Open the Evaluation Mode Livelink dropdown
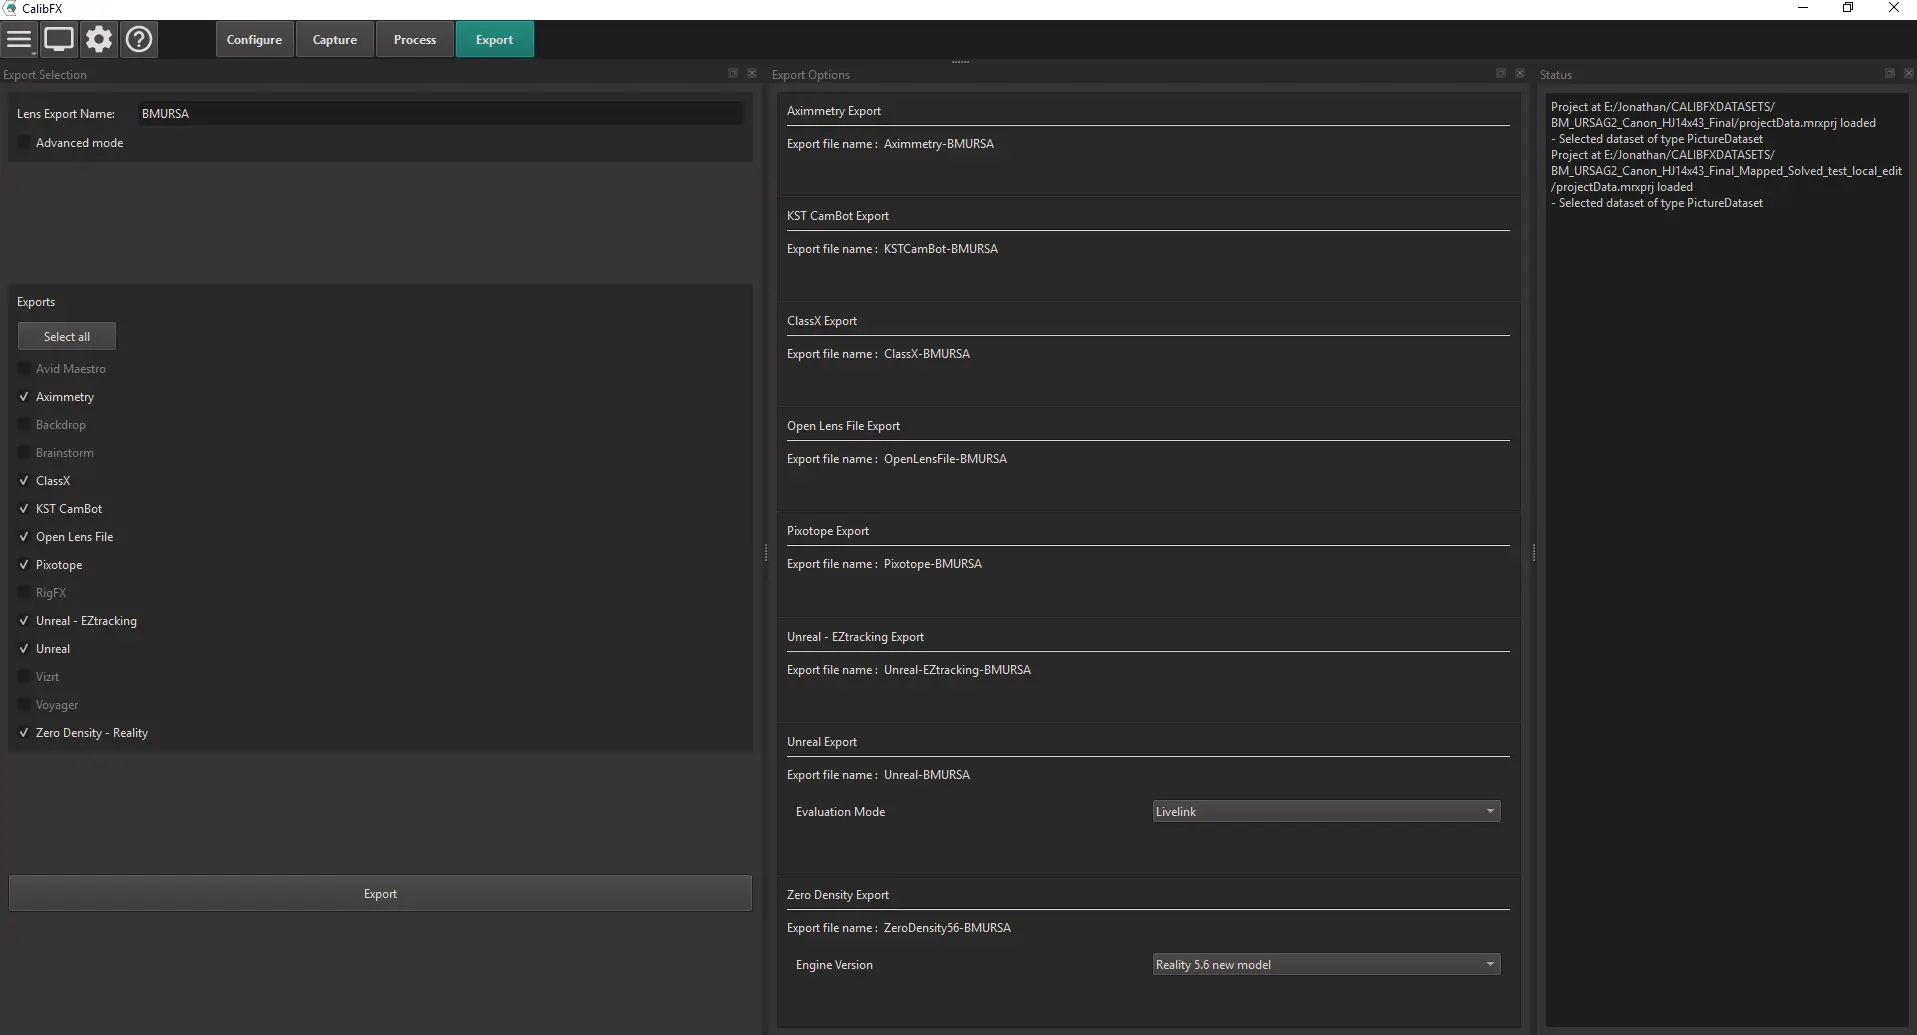The image size is (1917, 1035). click(1326, 812)
